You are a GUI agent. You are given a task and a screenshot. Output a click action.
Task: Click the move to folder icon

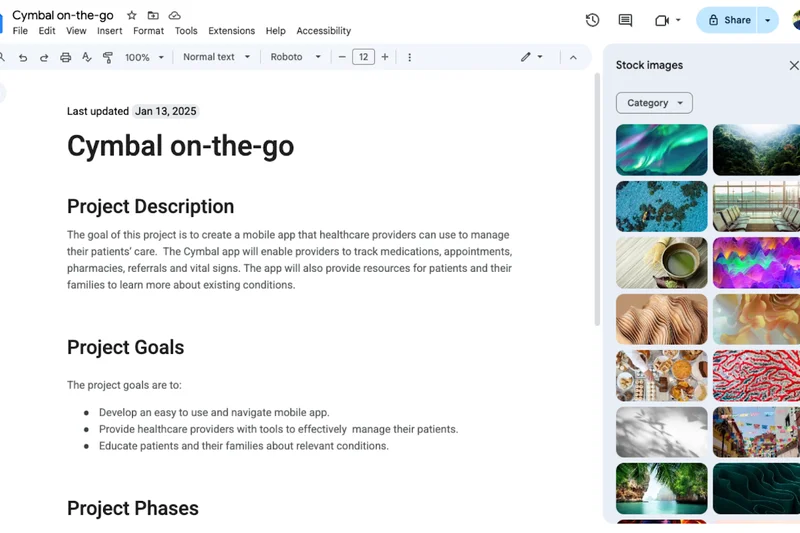(153, 15)
